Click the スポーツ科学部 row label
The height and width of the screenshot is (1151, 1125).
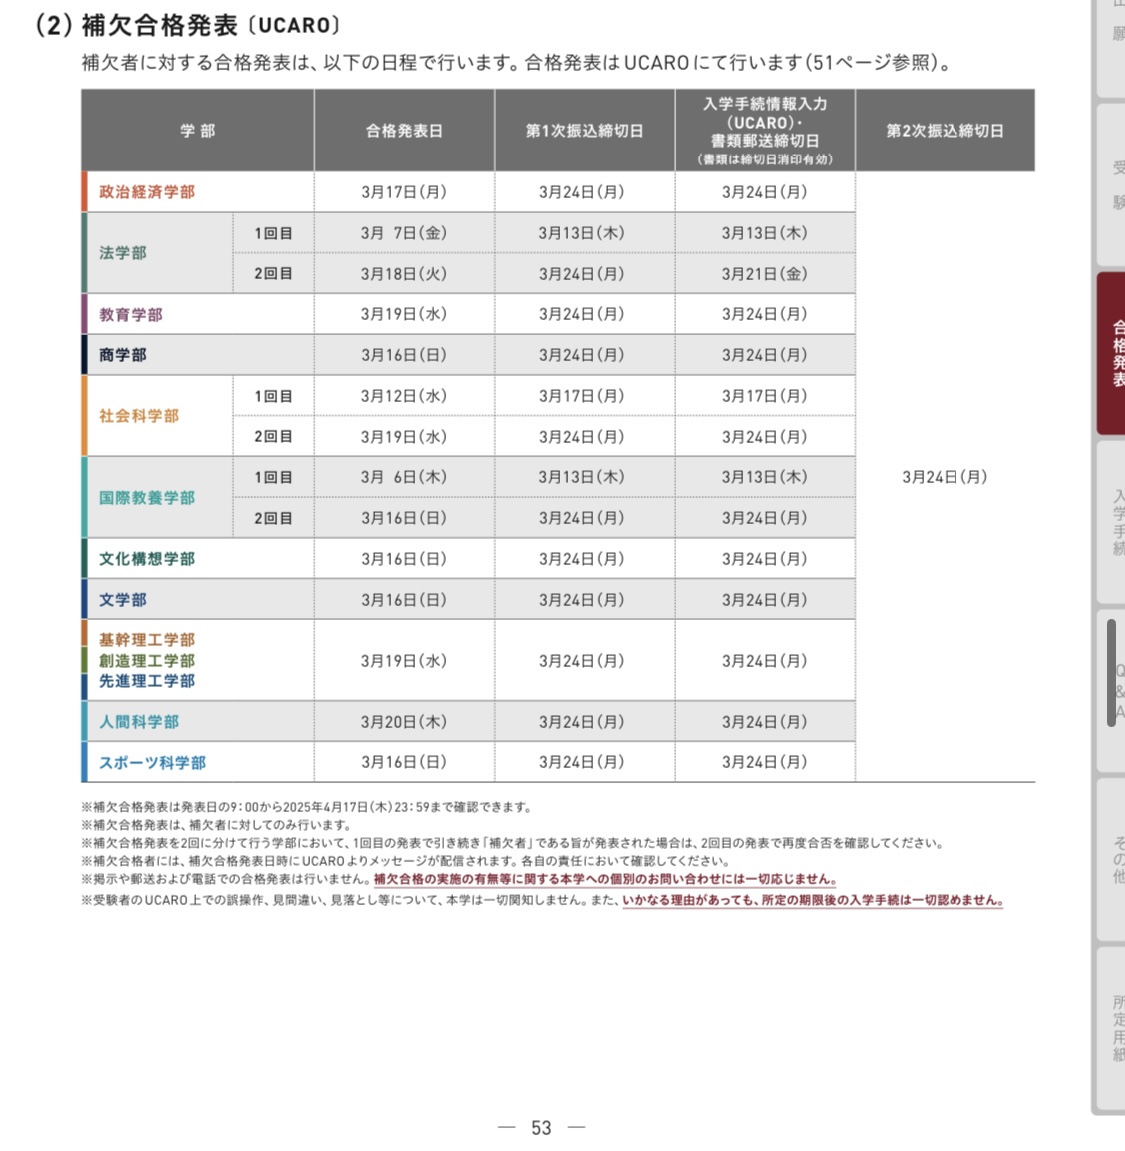point(152,763)
